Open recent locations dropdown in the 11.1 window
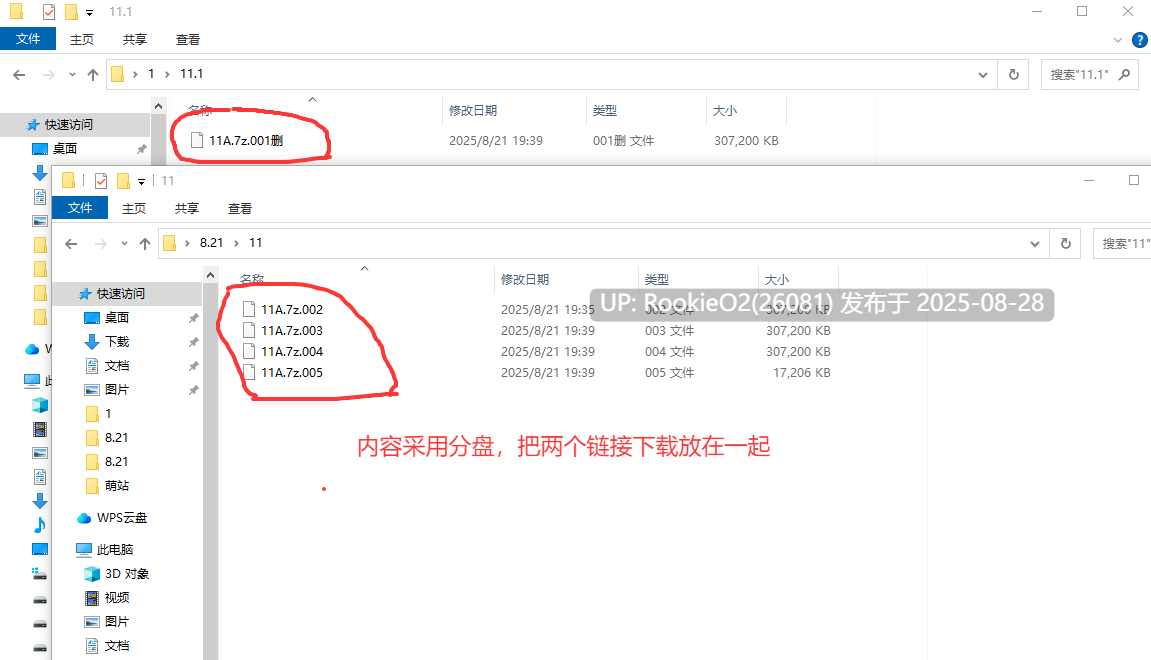Screen dimensions: 1151x660 pyautogui.click(x=72, y=74)
